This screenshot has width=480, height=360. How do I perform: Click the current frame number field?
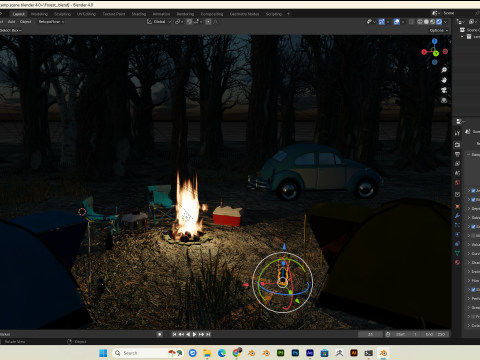click(370, 334)
